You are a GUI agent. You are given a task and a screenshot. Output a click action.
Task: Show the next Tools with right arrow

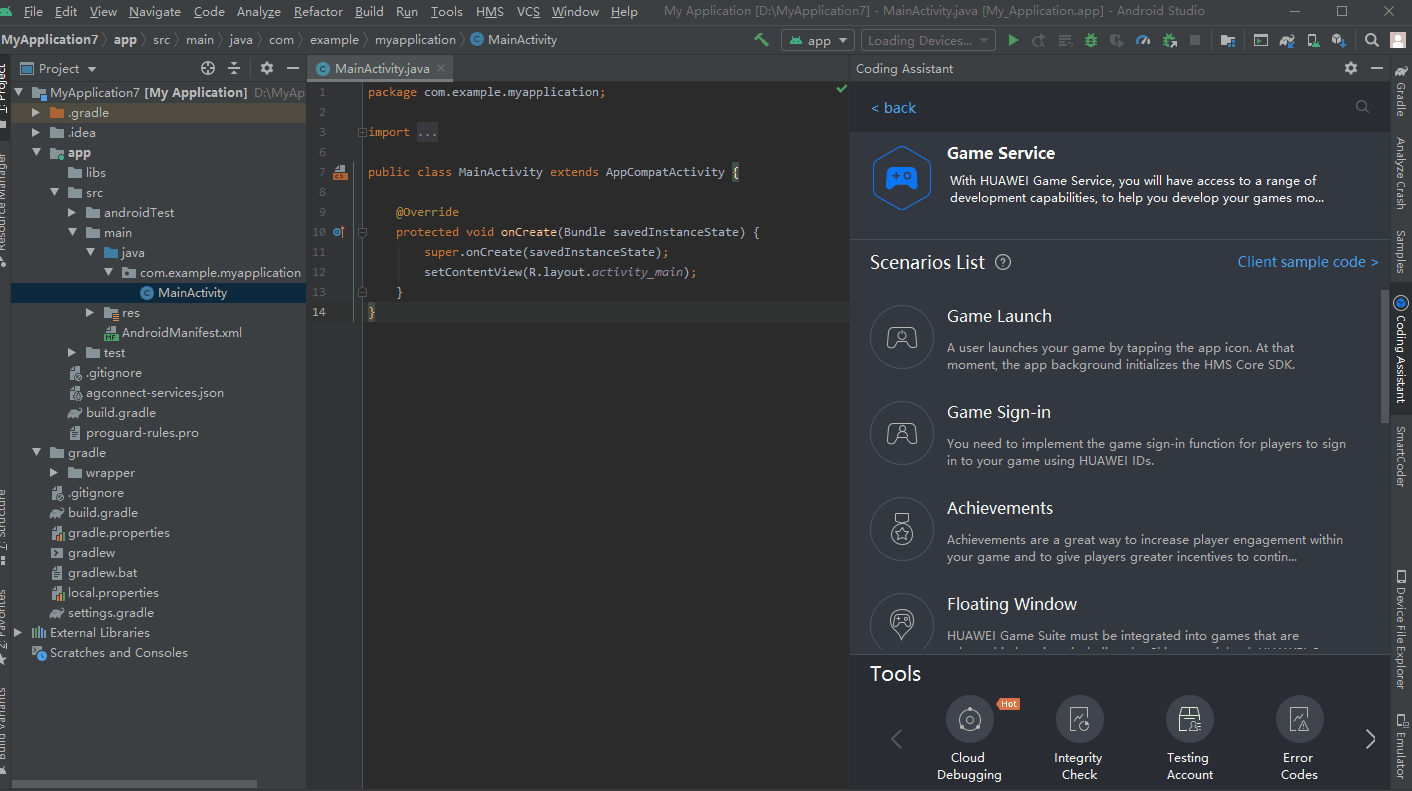pos(1370,739)
